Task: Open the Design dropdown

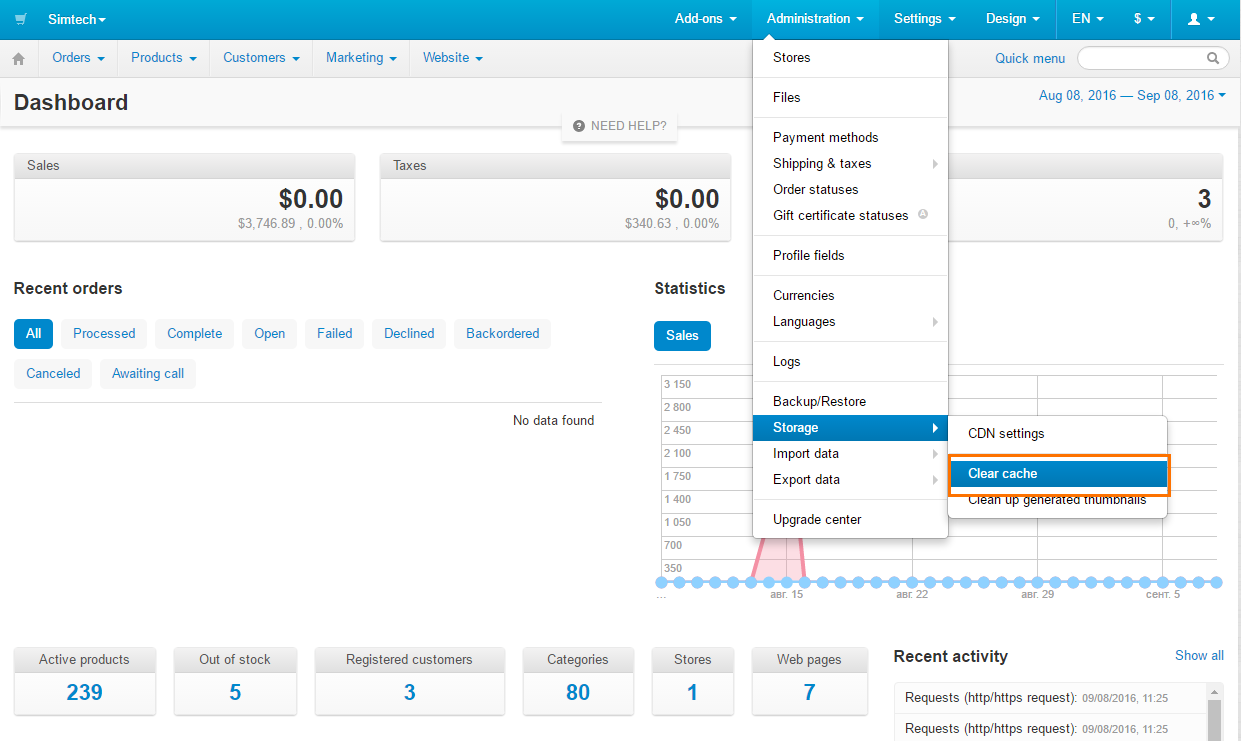Action: [1013, 19]
